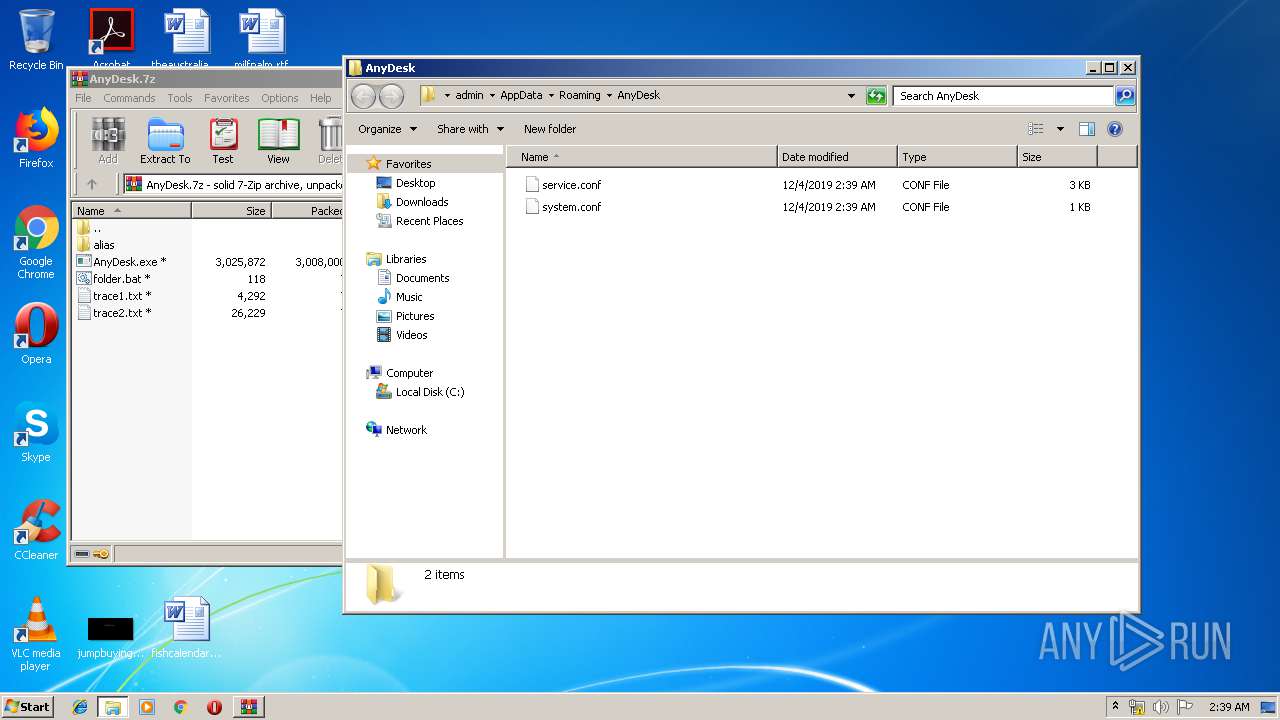1280x720 pixels.
Task: Open Windows Media Player taskbar icon
Action: point(147,707)
